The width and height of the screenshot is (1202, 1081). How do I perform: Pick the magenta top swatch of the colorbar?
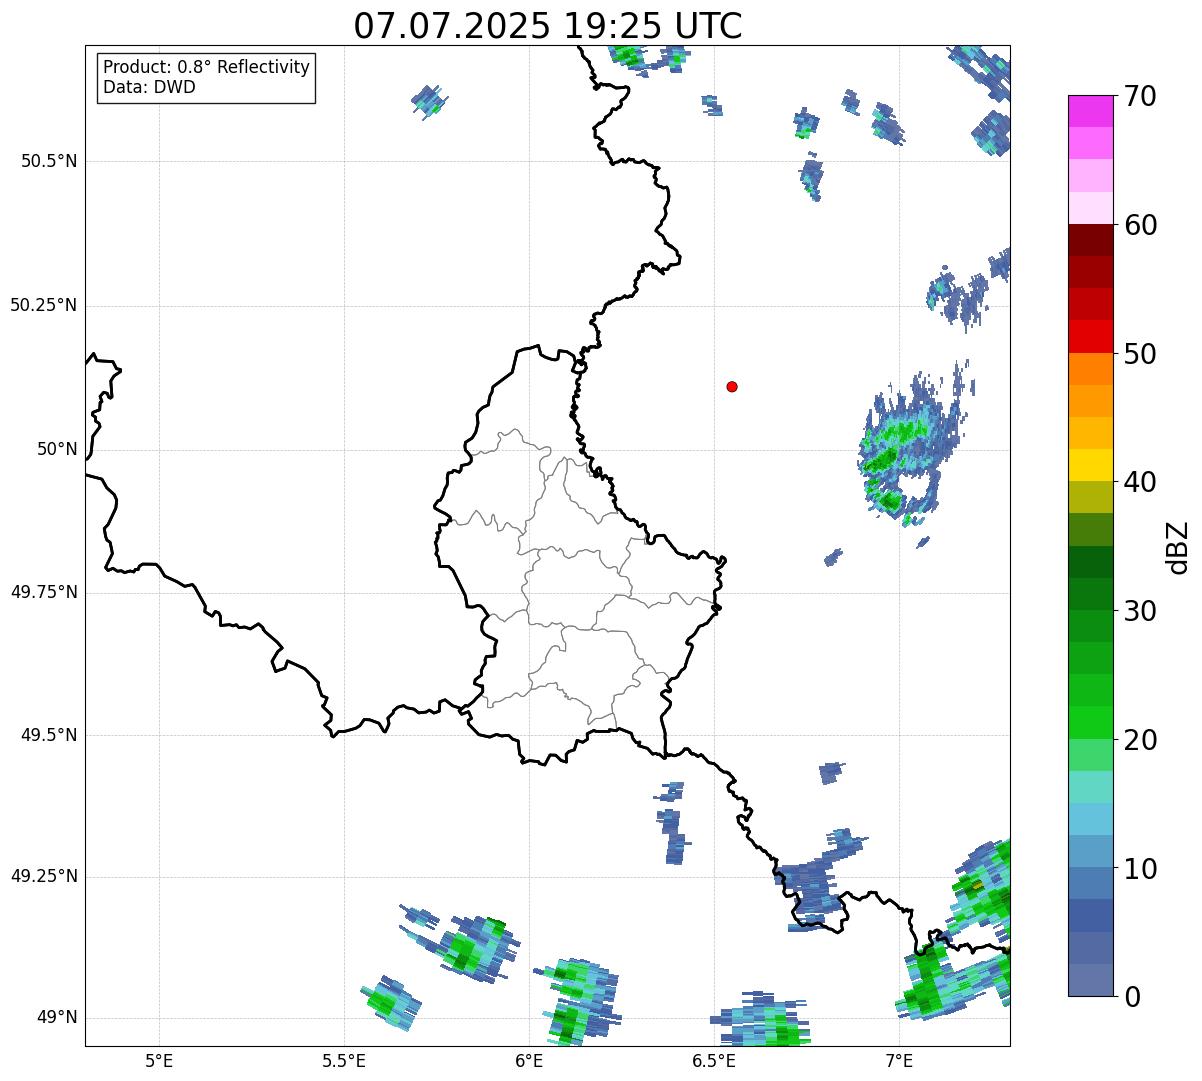[x=1090, y=111]
